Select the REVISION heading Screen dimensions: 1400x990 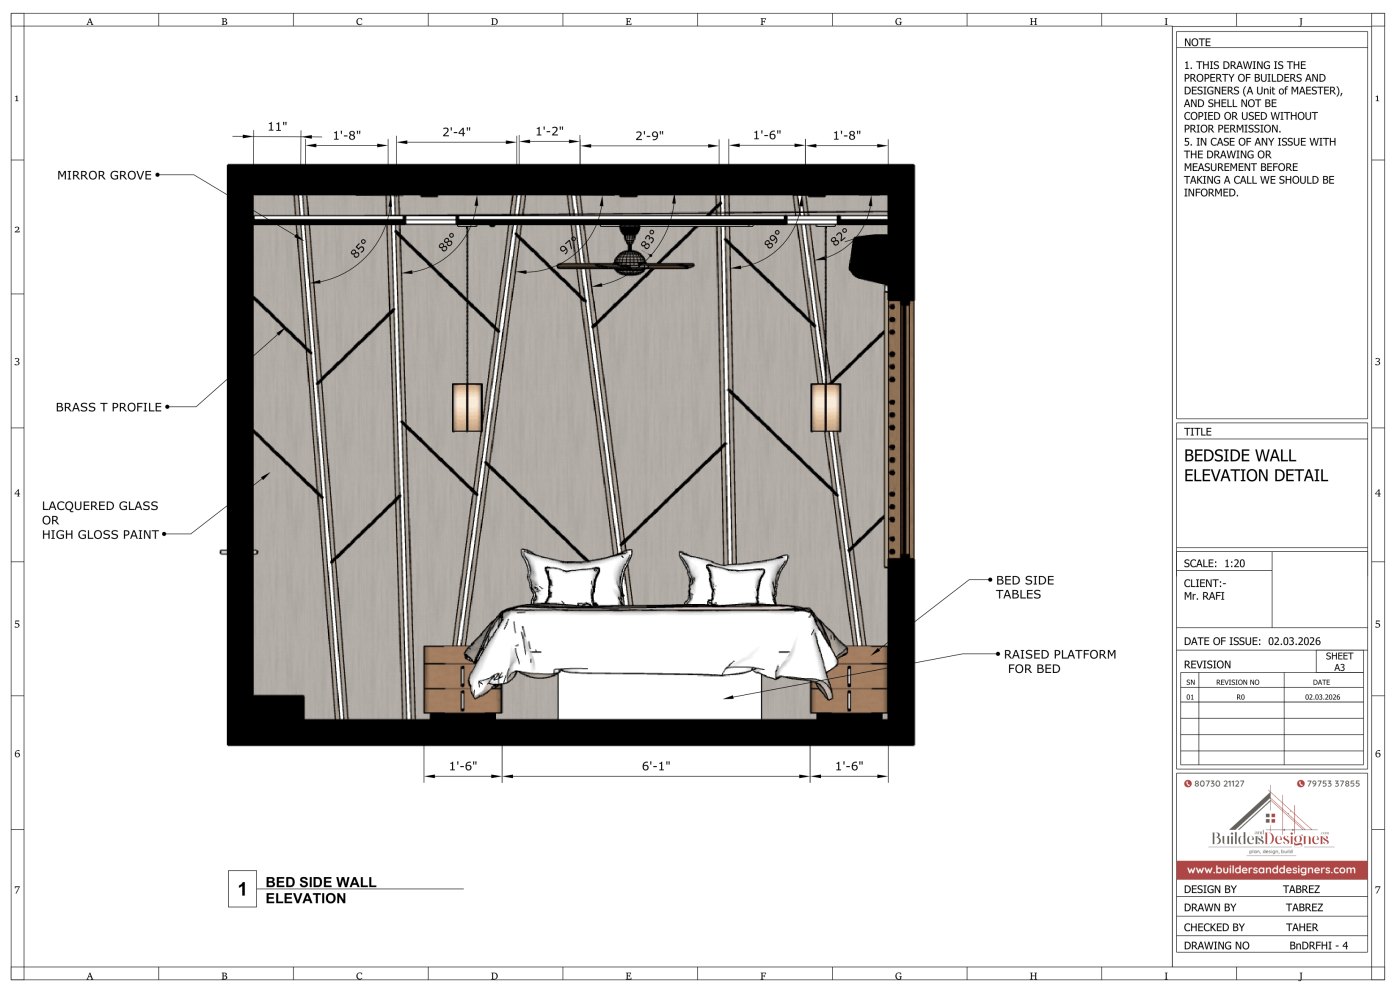1207,664
